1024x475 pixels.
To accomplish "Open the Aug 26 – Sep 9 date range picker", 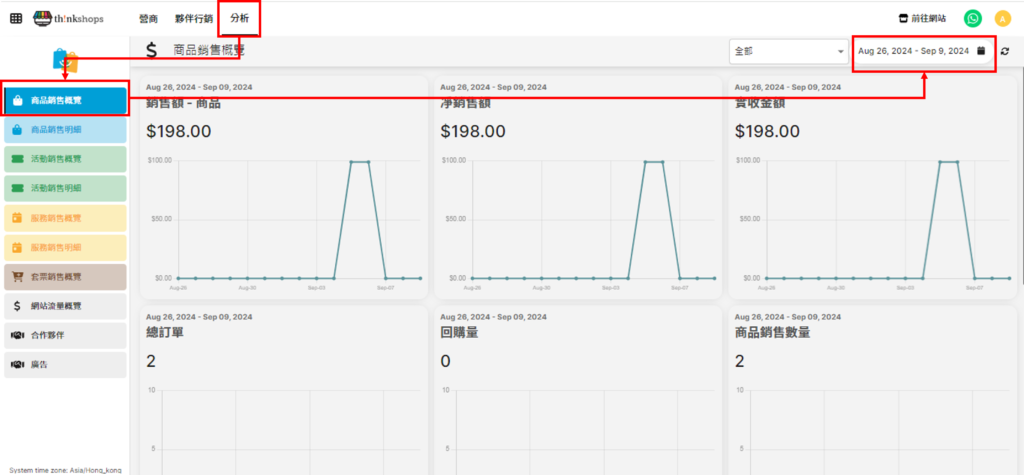I will click(x=912, y=51).
